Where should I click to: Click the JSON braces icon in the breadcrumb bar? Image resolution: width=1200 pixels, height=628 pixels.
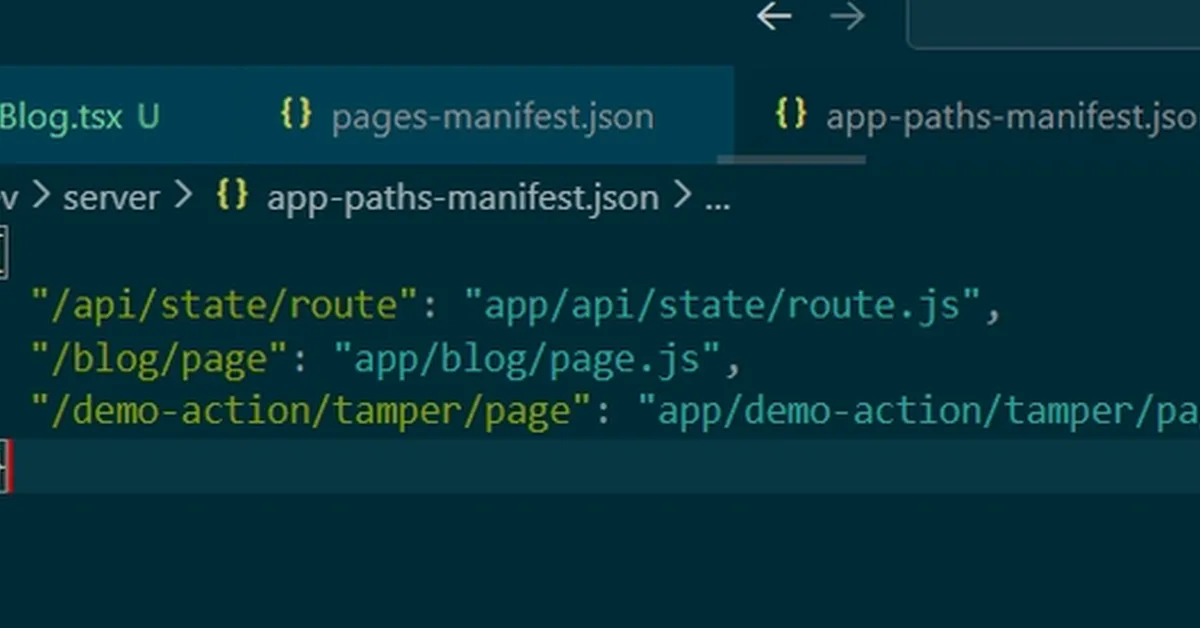232,197
